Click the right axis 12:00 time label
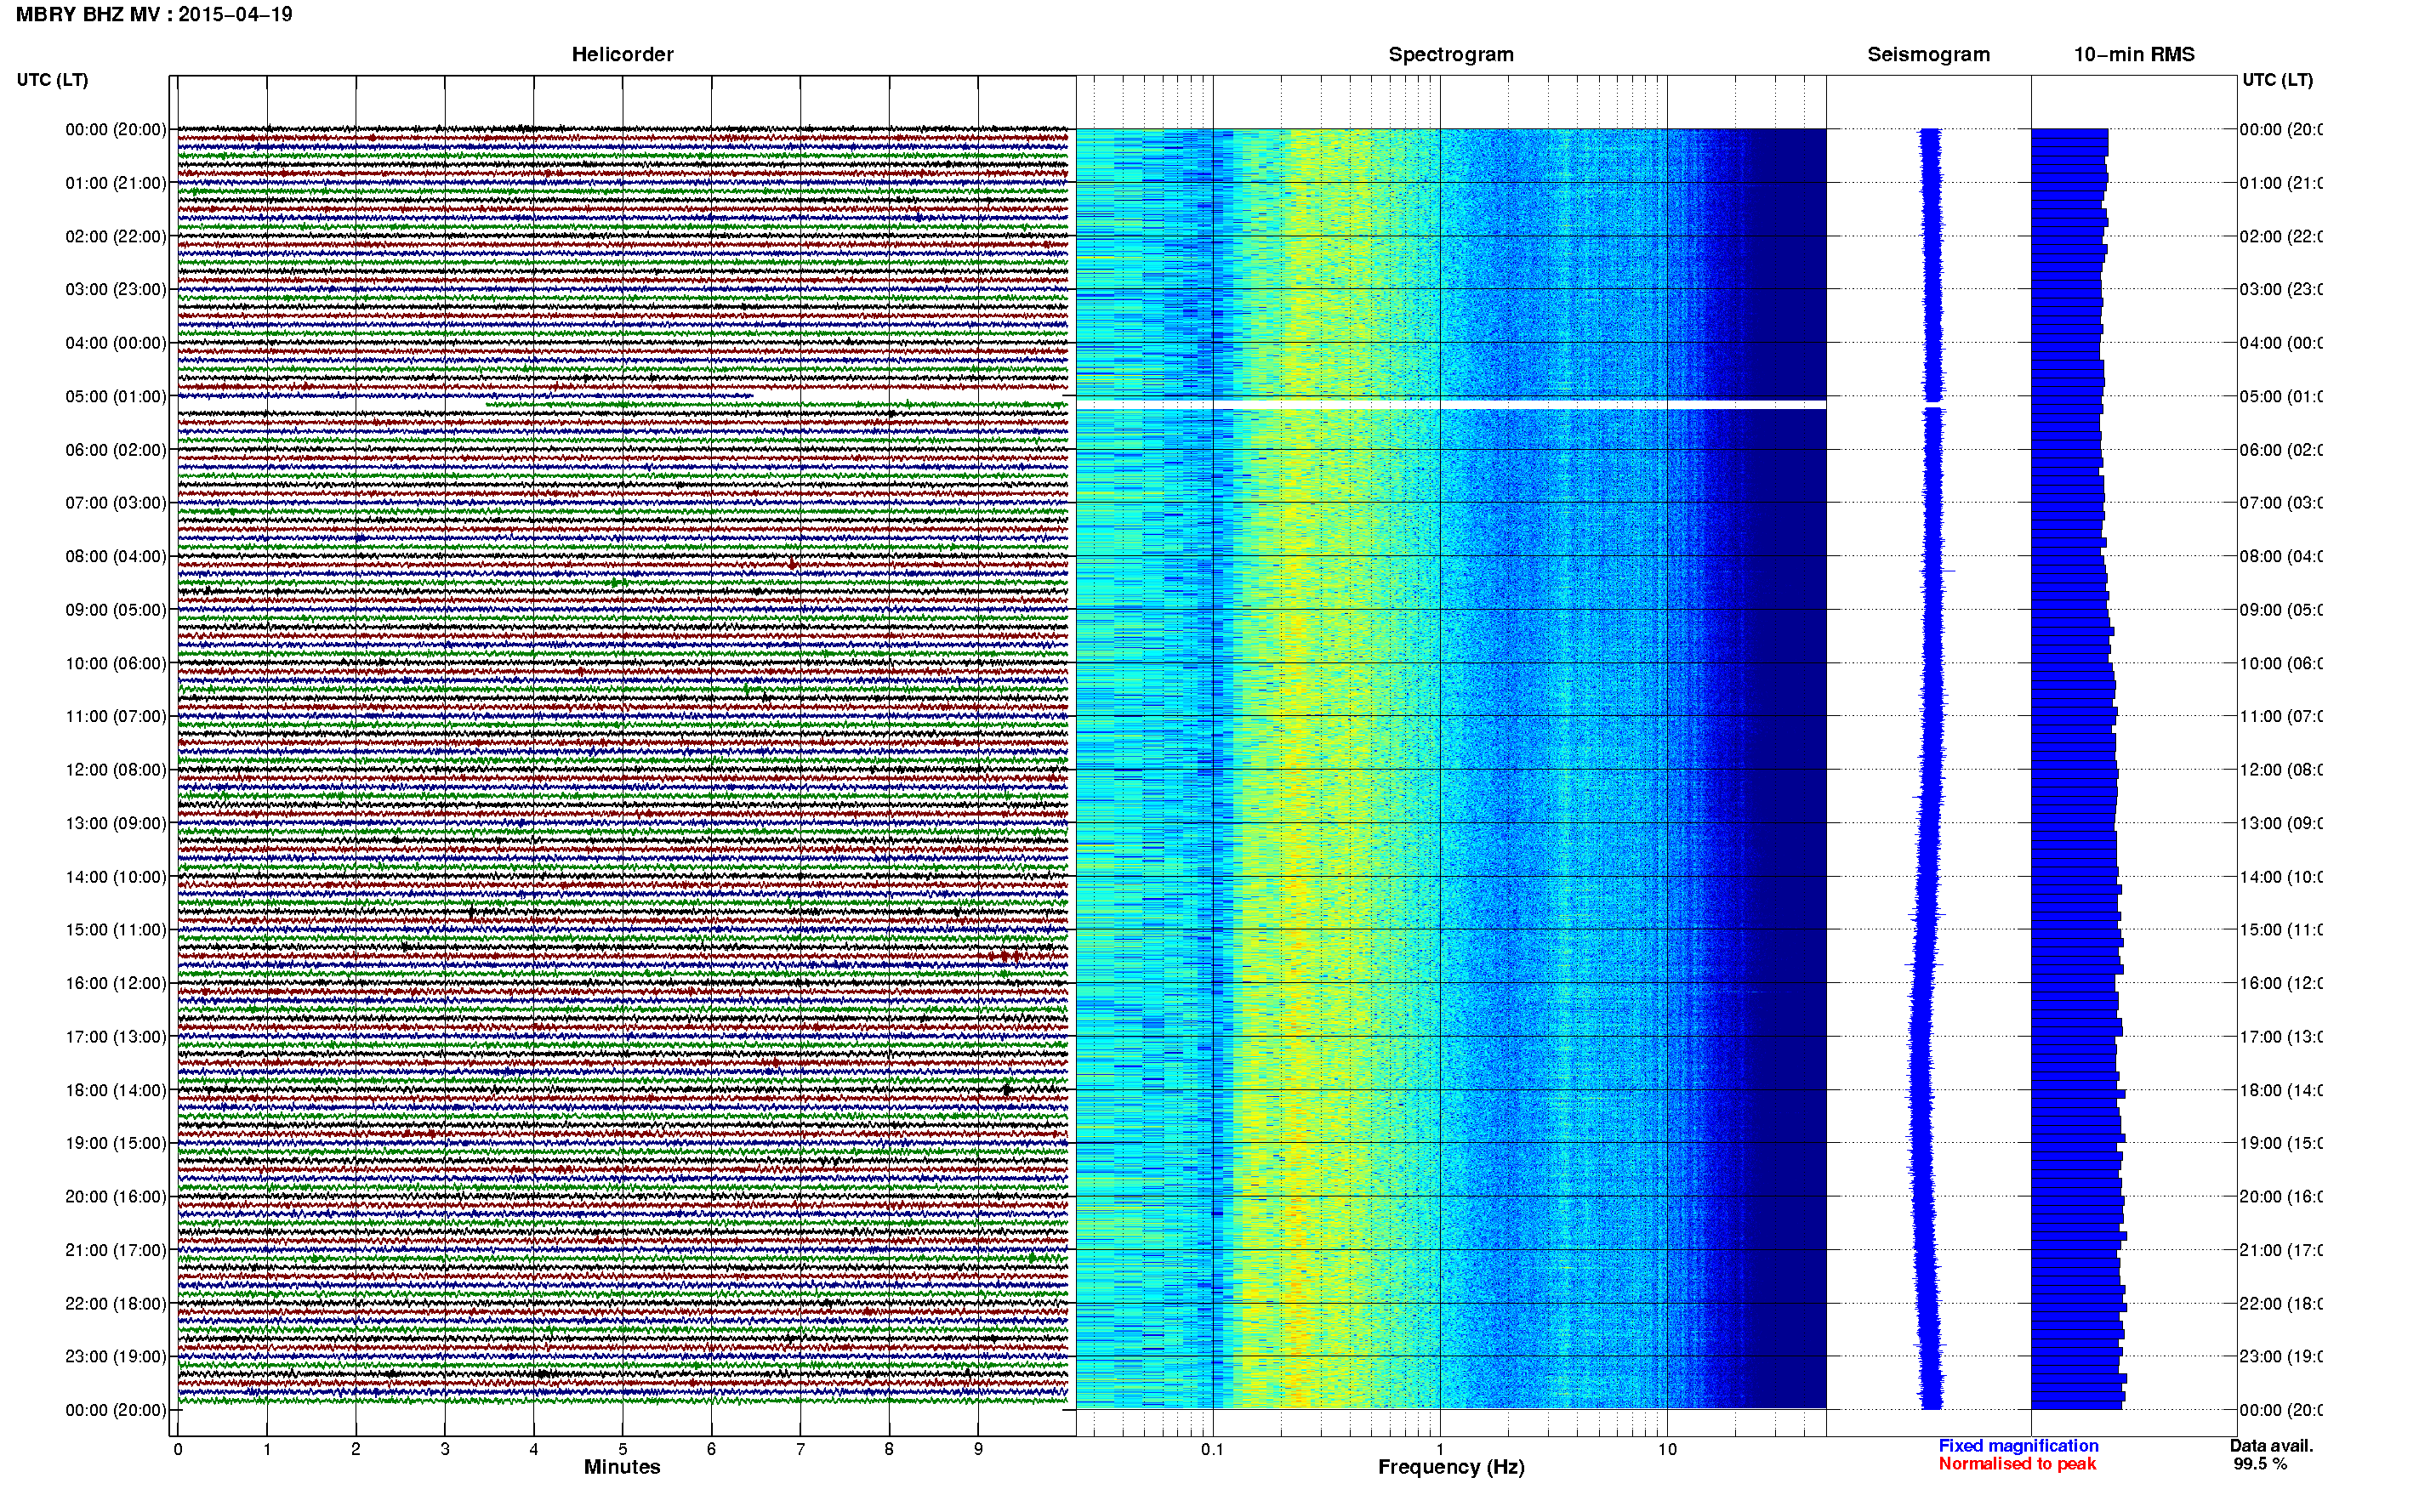The width and height of the screenshot is (2419, 1512). tap(2281, 770)
